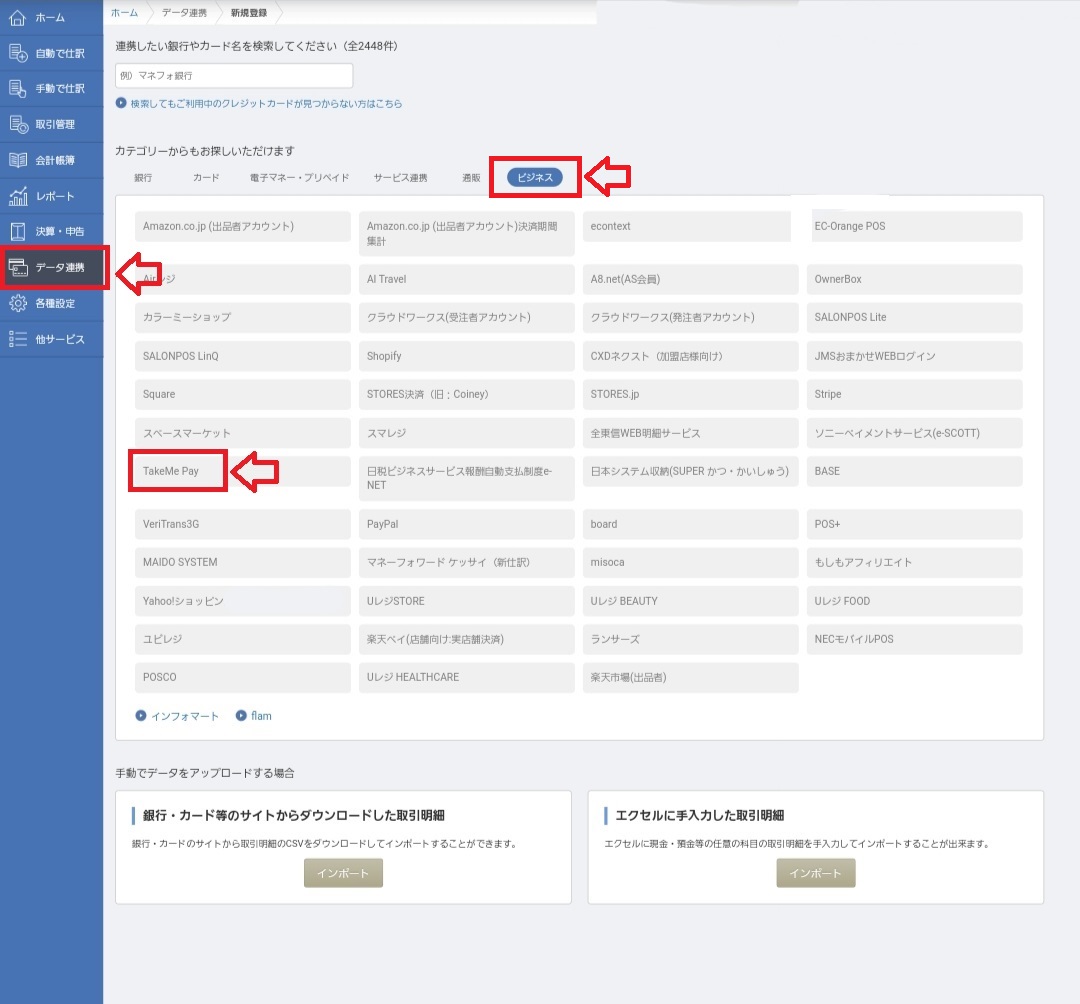Viewport: 1080px width, 1004px height.
Task: Choose board service
Action: (x=690, y=525)
